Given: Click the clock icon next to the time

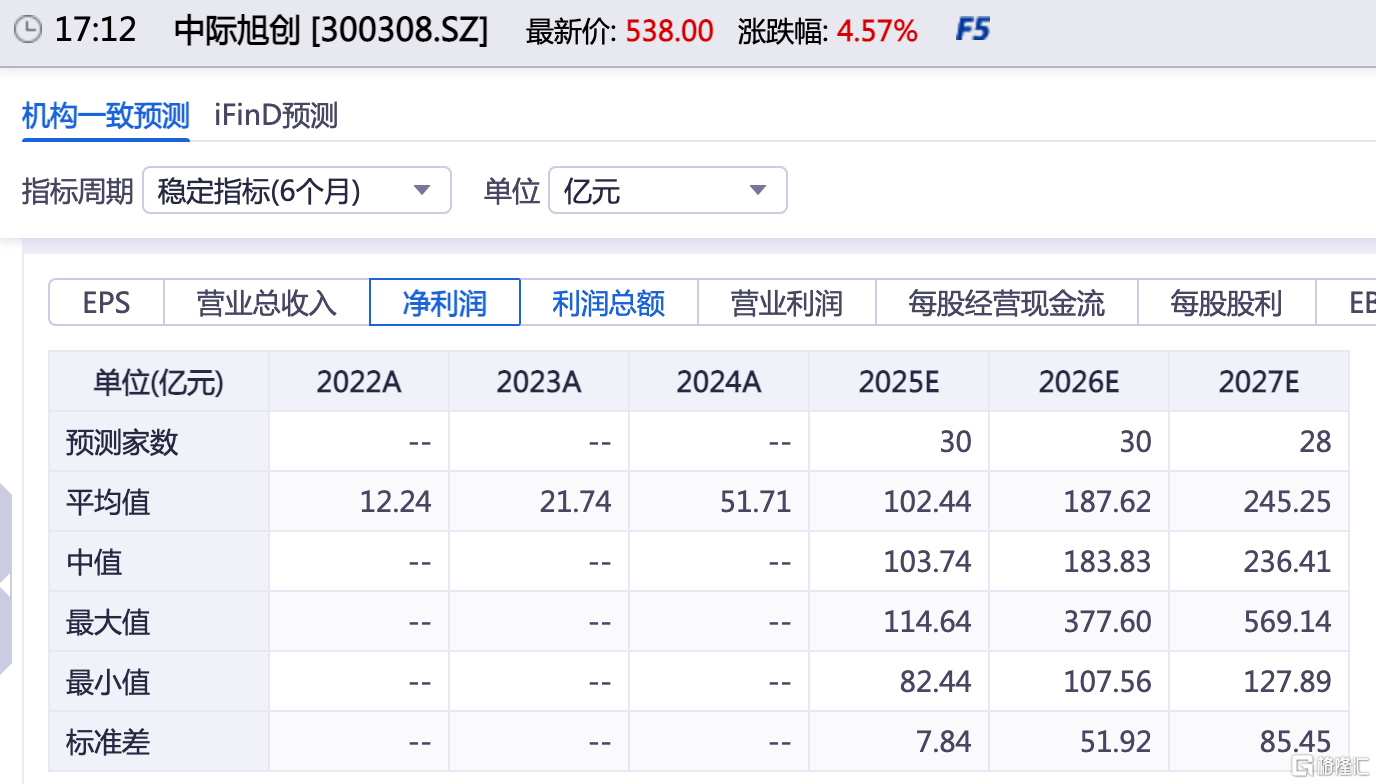Looking at the screenshot, I should tap(29, 30).
